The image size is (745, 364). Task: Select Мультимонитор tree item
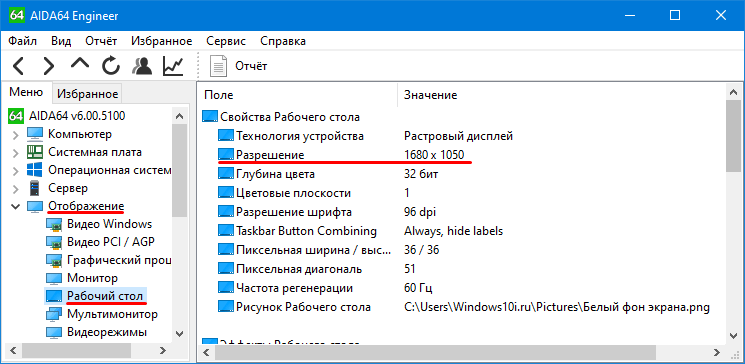pos(112,314)
